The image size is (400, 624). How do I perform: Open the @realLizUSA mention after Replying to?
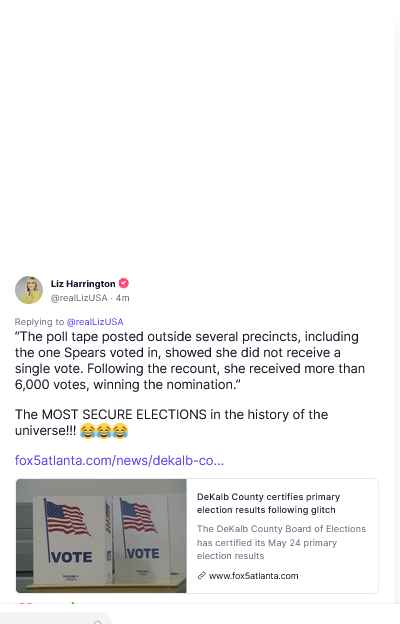pyautogui.click(x=95, y=322)
